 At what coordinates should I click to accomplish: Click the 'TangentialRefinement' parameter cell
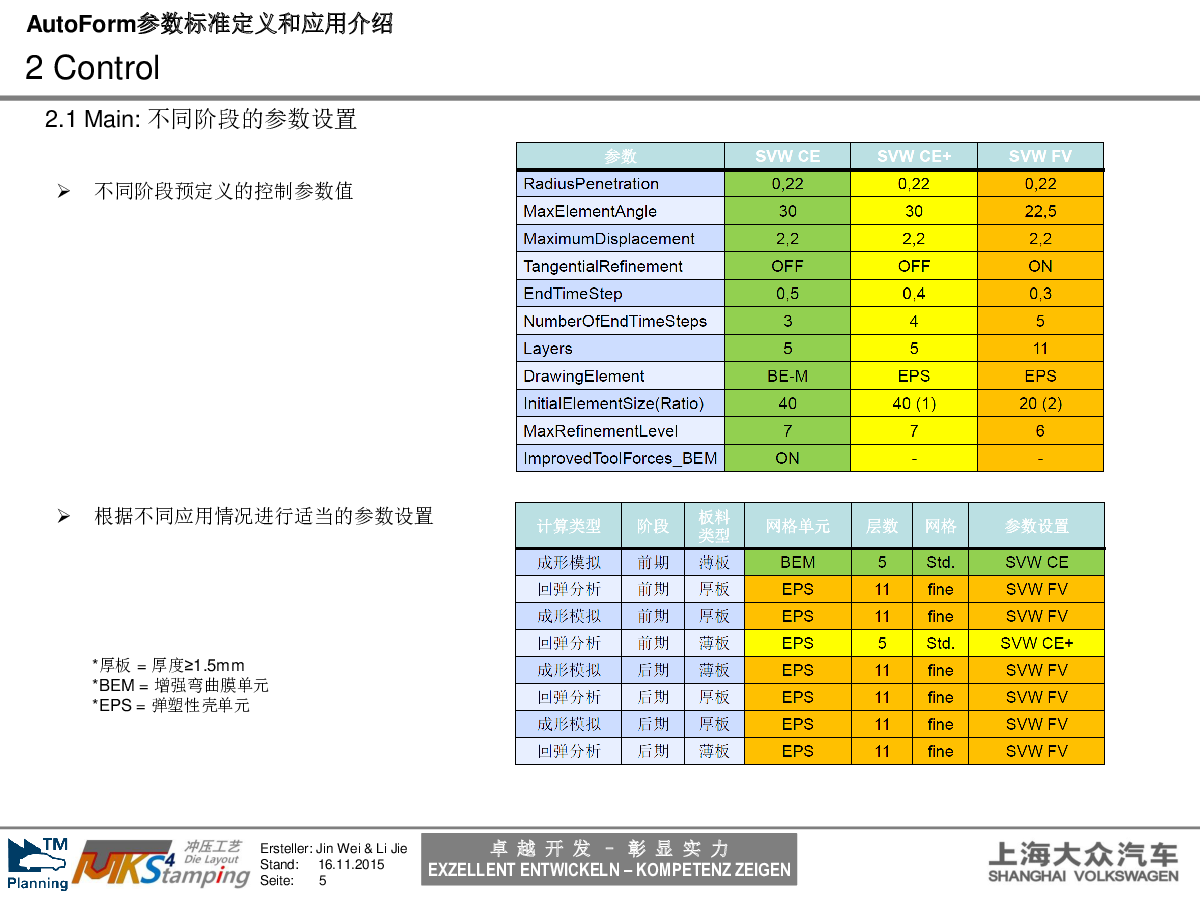click(620, 266)
